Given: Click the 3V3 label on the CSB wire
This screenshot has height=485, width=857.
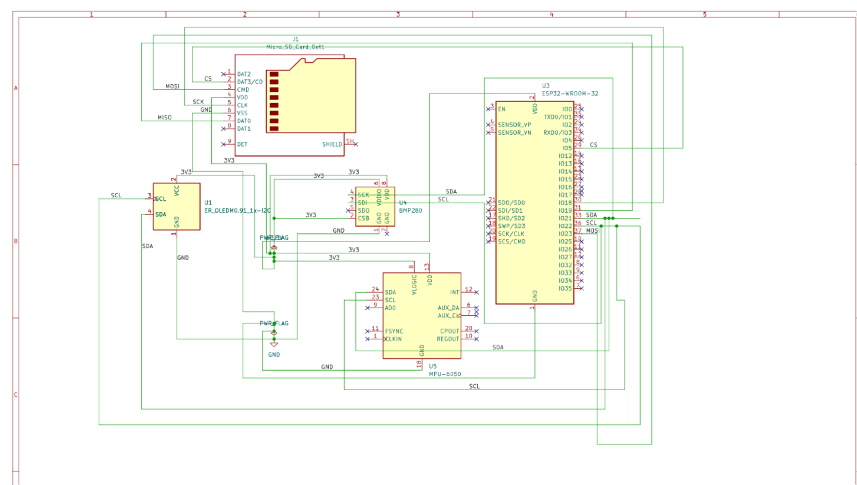Looking at the screenshot, I should point(311,215).
